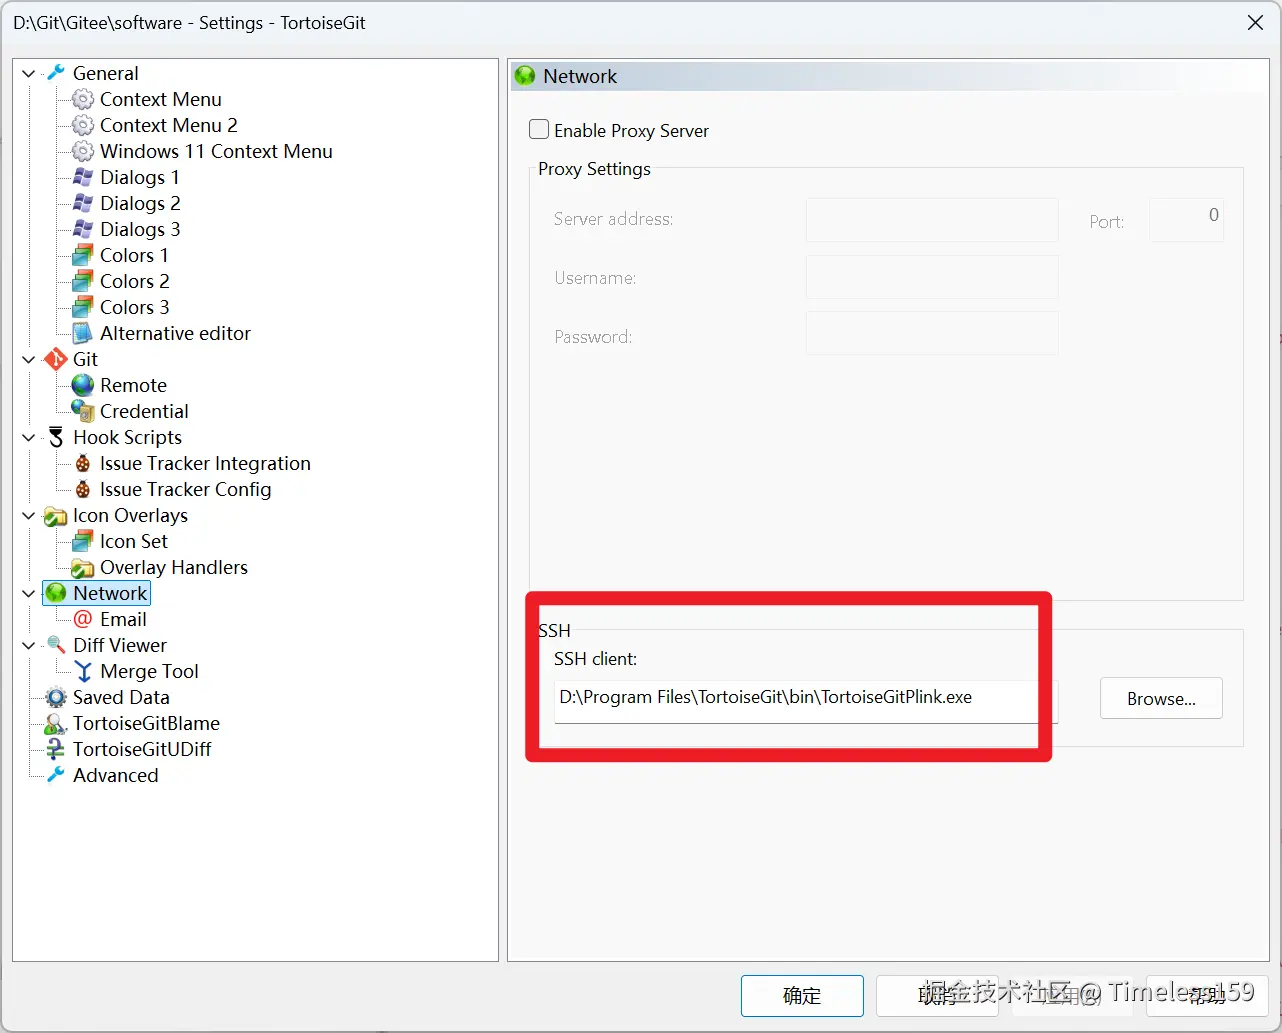Click the Hook Scripts hook icon
Screen dimensions: 1282x1033
[x=56, y=437]
